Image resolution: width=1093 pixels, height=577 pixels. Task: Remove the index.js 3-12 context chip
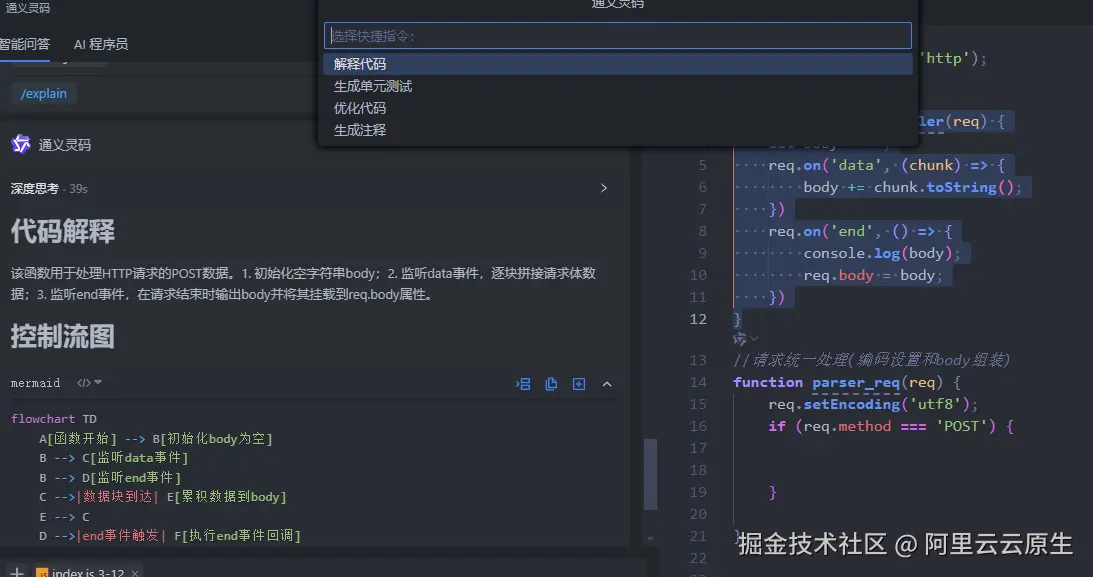tap(135, 573)
